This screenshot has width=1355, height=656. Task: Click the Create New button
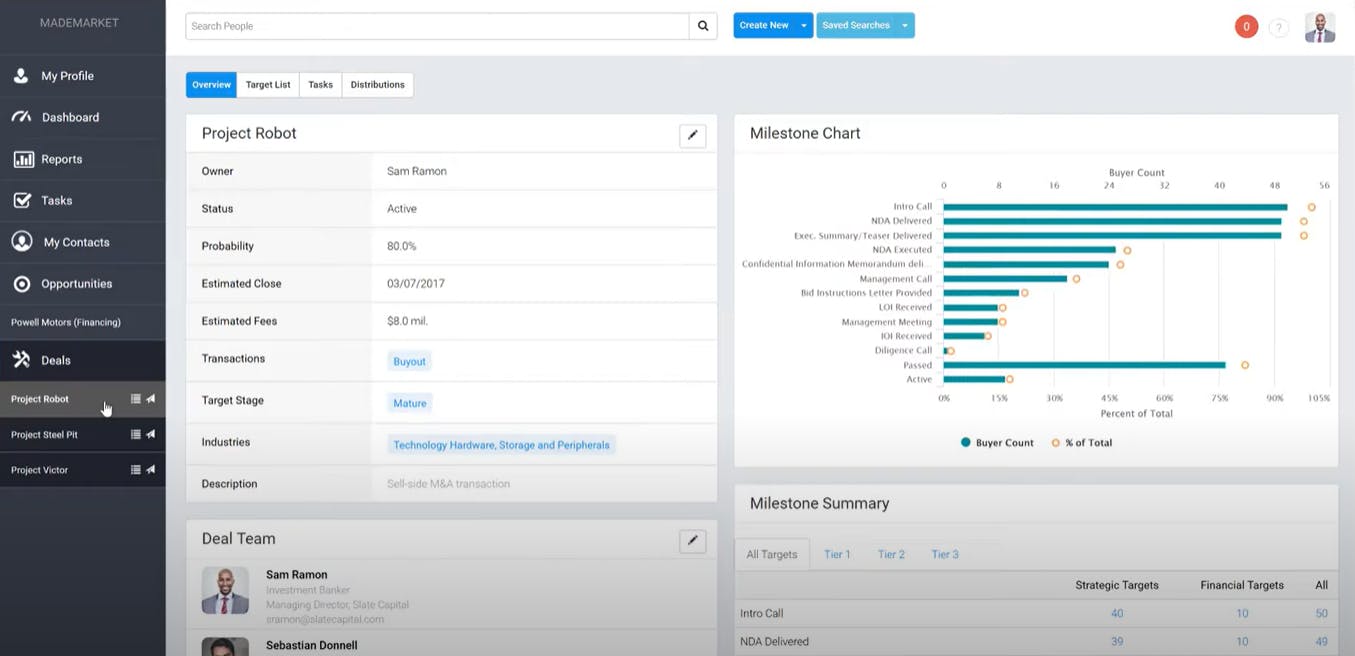pyautogui.click(x=765, y=26)
